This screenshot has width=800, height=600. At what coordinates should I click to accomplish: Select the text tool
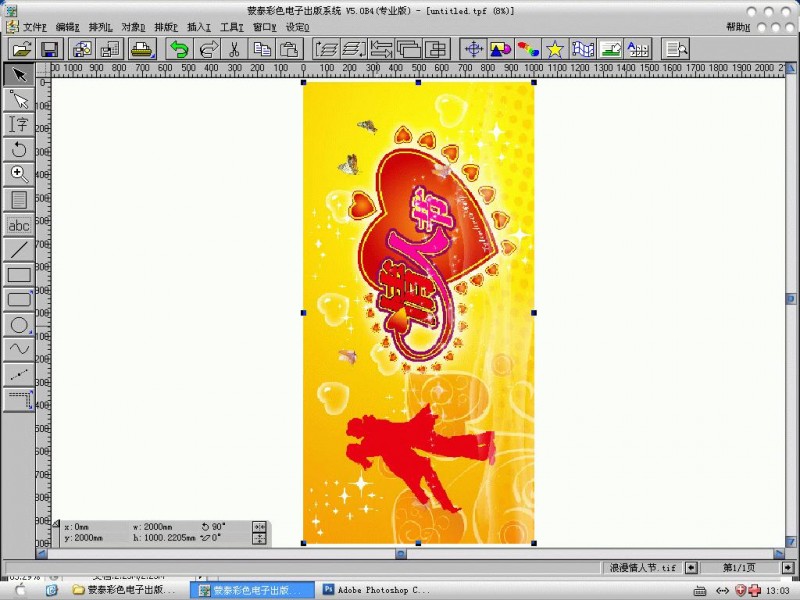coord(19,124)
